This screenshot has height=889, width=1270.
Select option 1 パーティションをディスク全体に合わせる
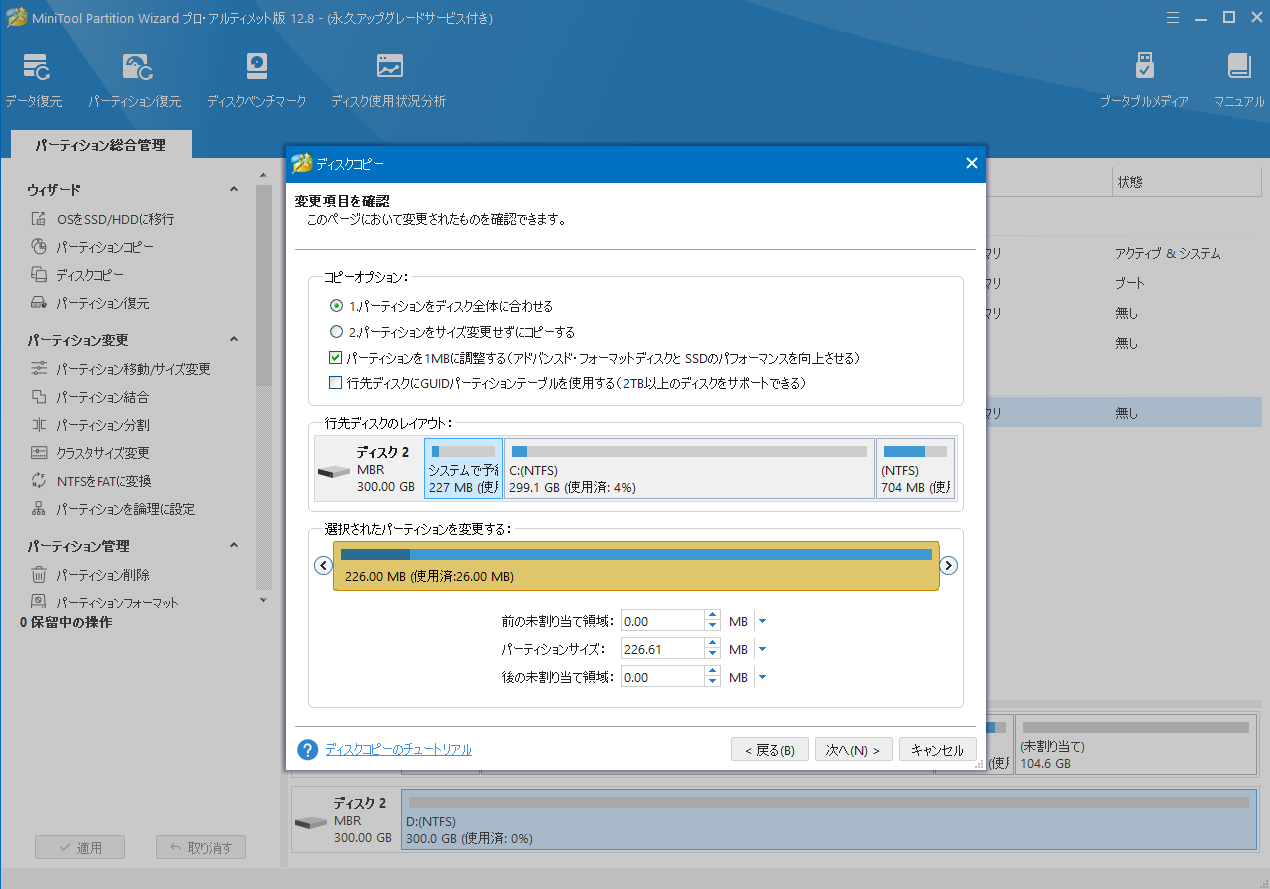[336, 306]
